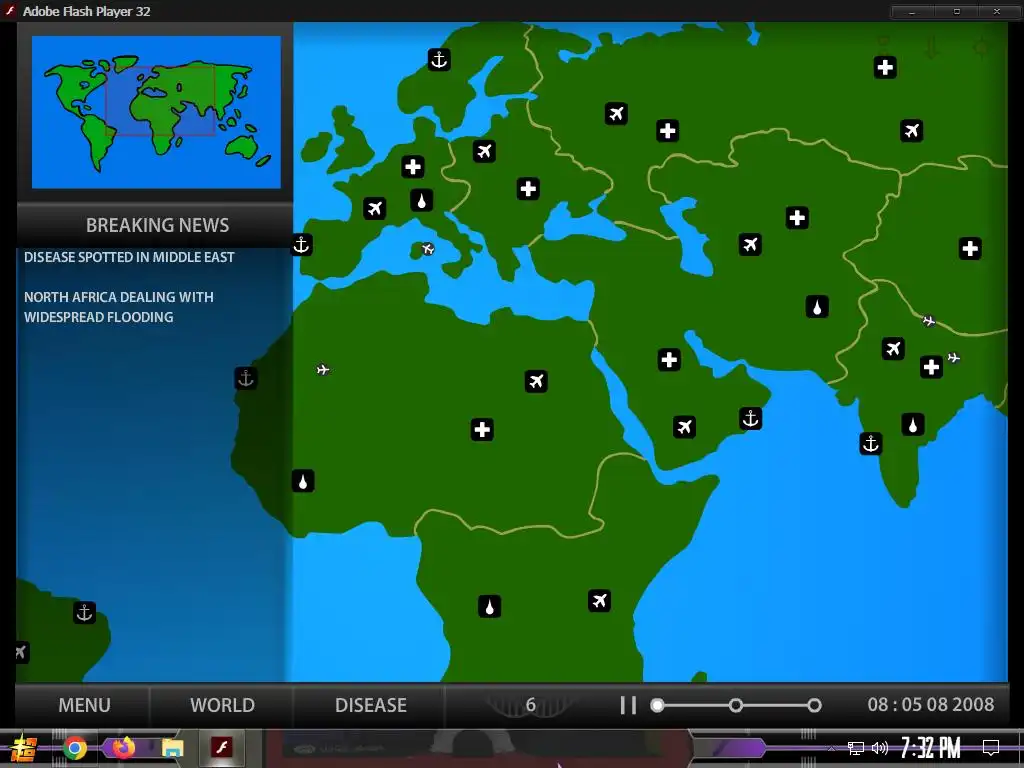Click the in-game date 08:05 08 2008
1024x768 pixels.
pos(931,705)
